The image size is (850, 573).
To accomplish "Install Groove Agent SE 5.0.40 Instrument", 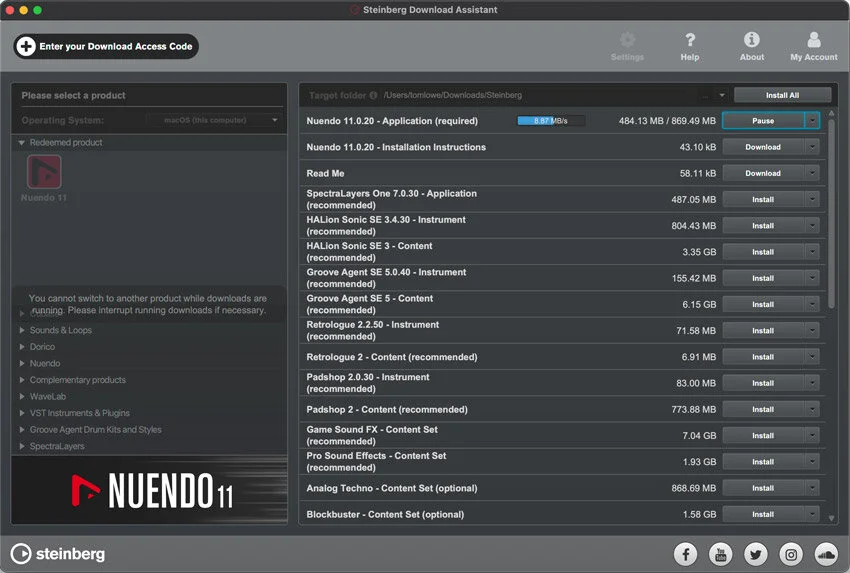I will 763,278.
